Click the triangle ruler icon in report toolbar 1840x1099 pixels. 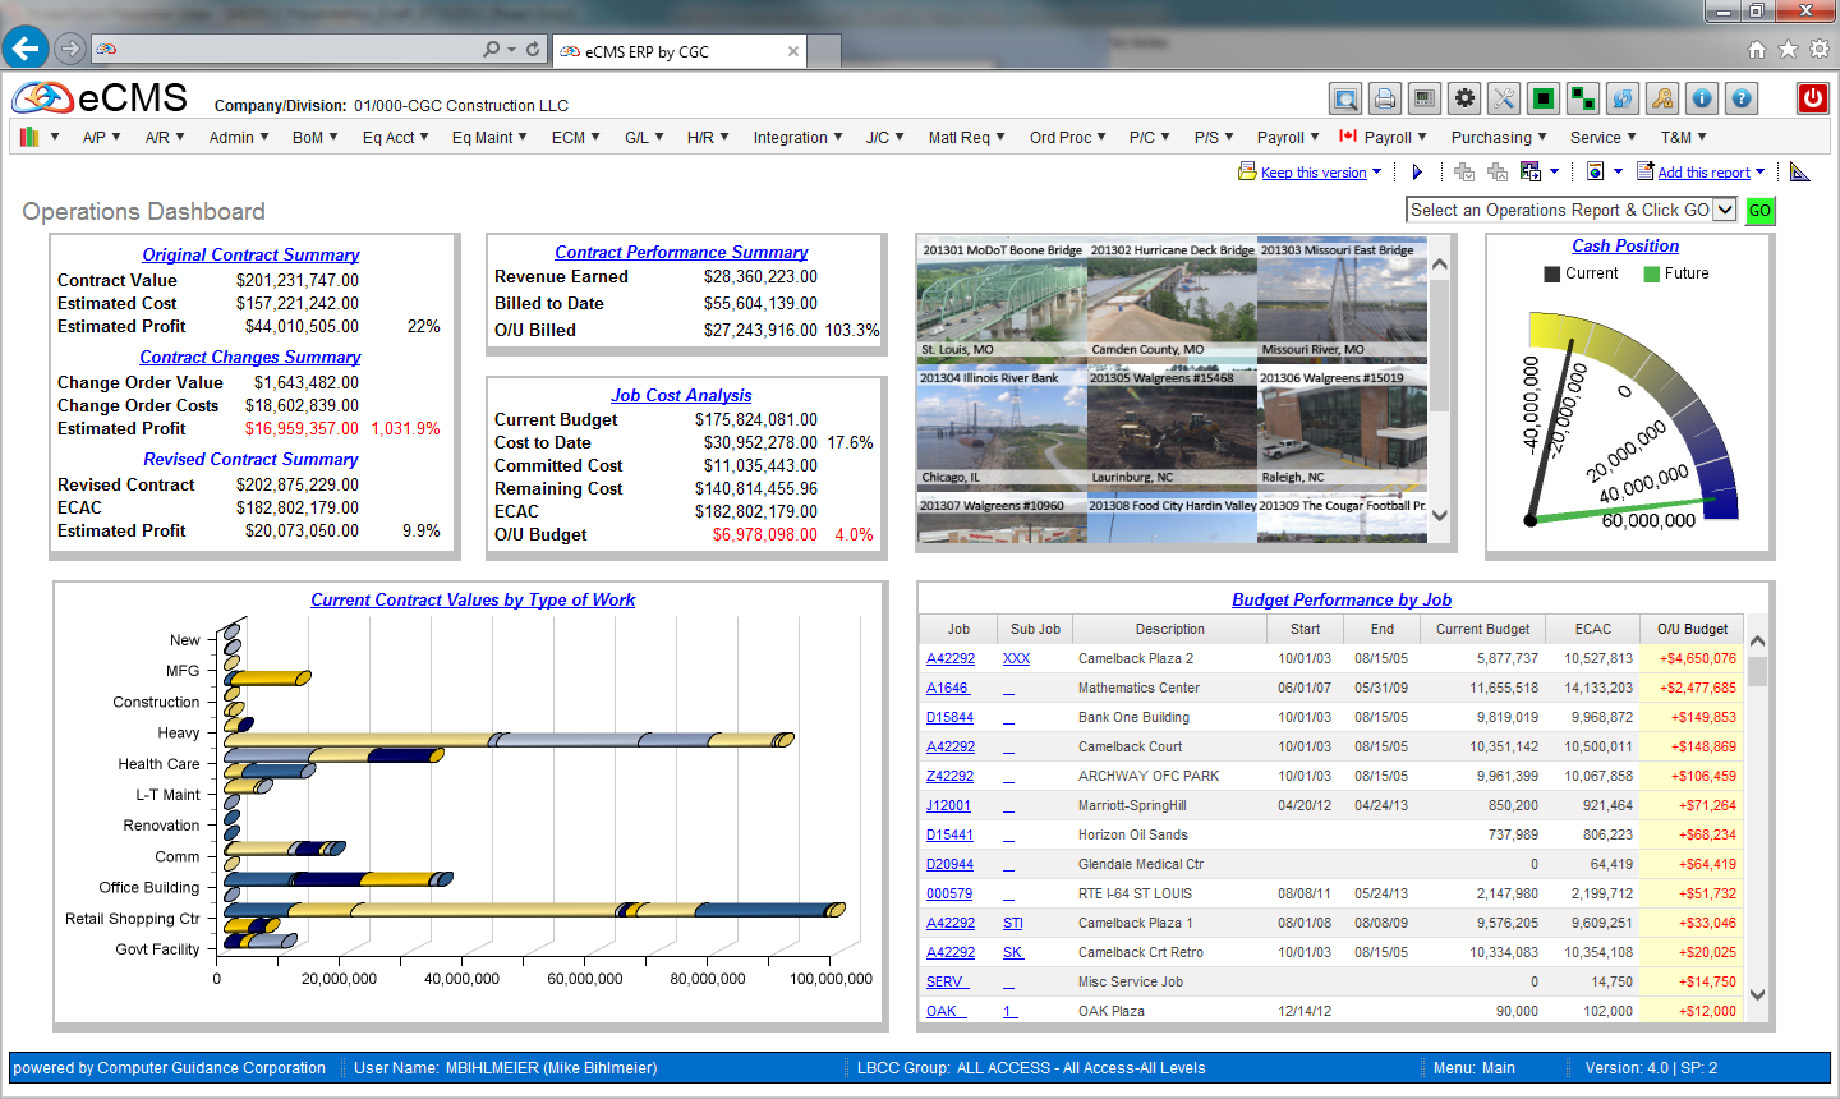point(1799,172)
